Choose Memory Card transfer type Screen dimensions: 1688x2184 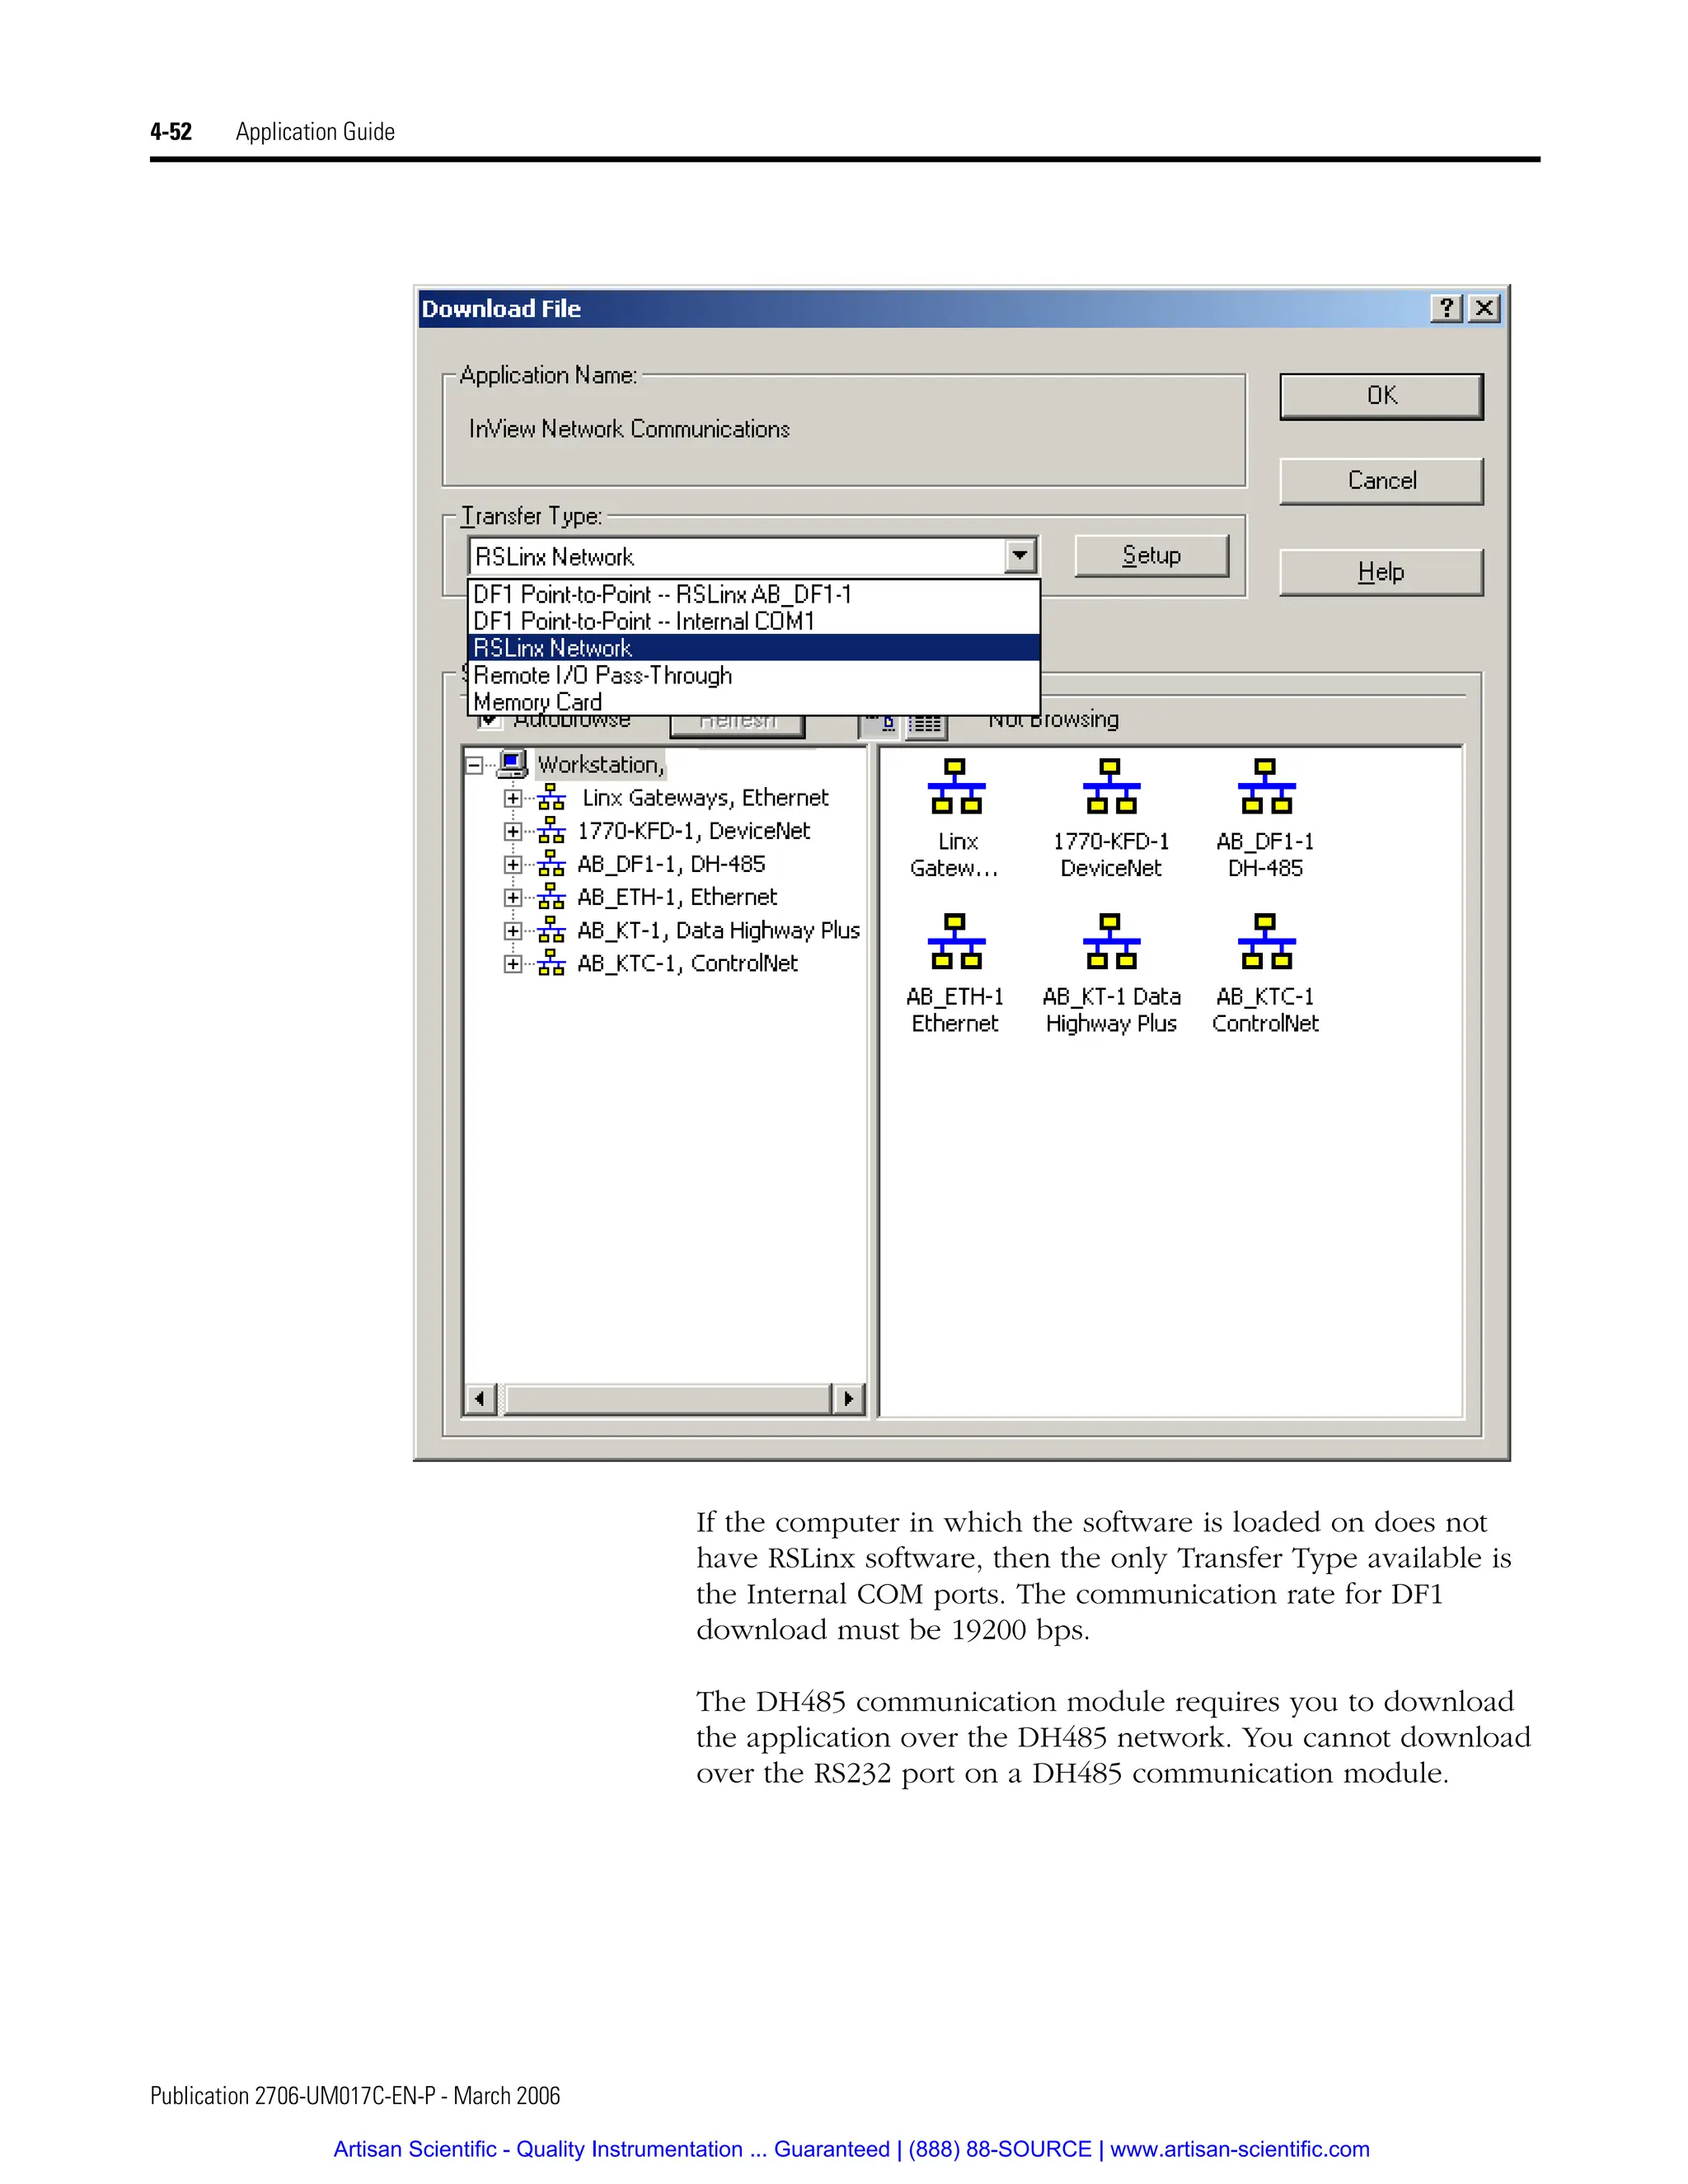(754, 701)
